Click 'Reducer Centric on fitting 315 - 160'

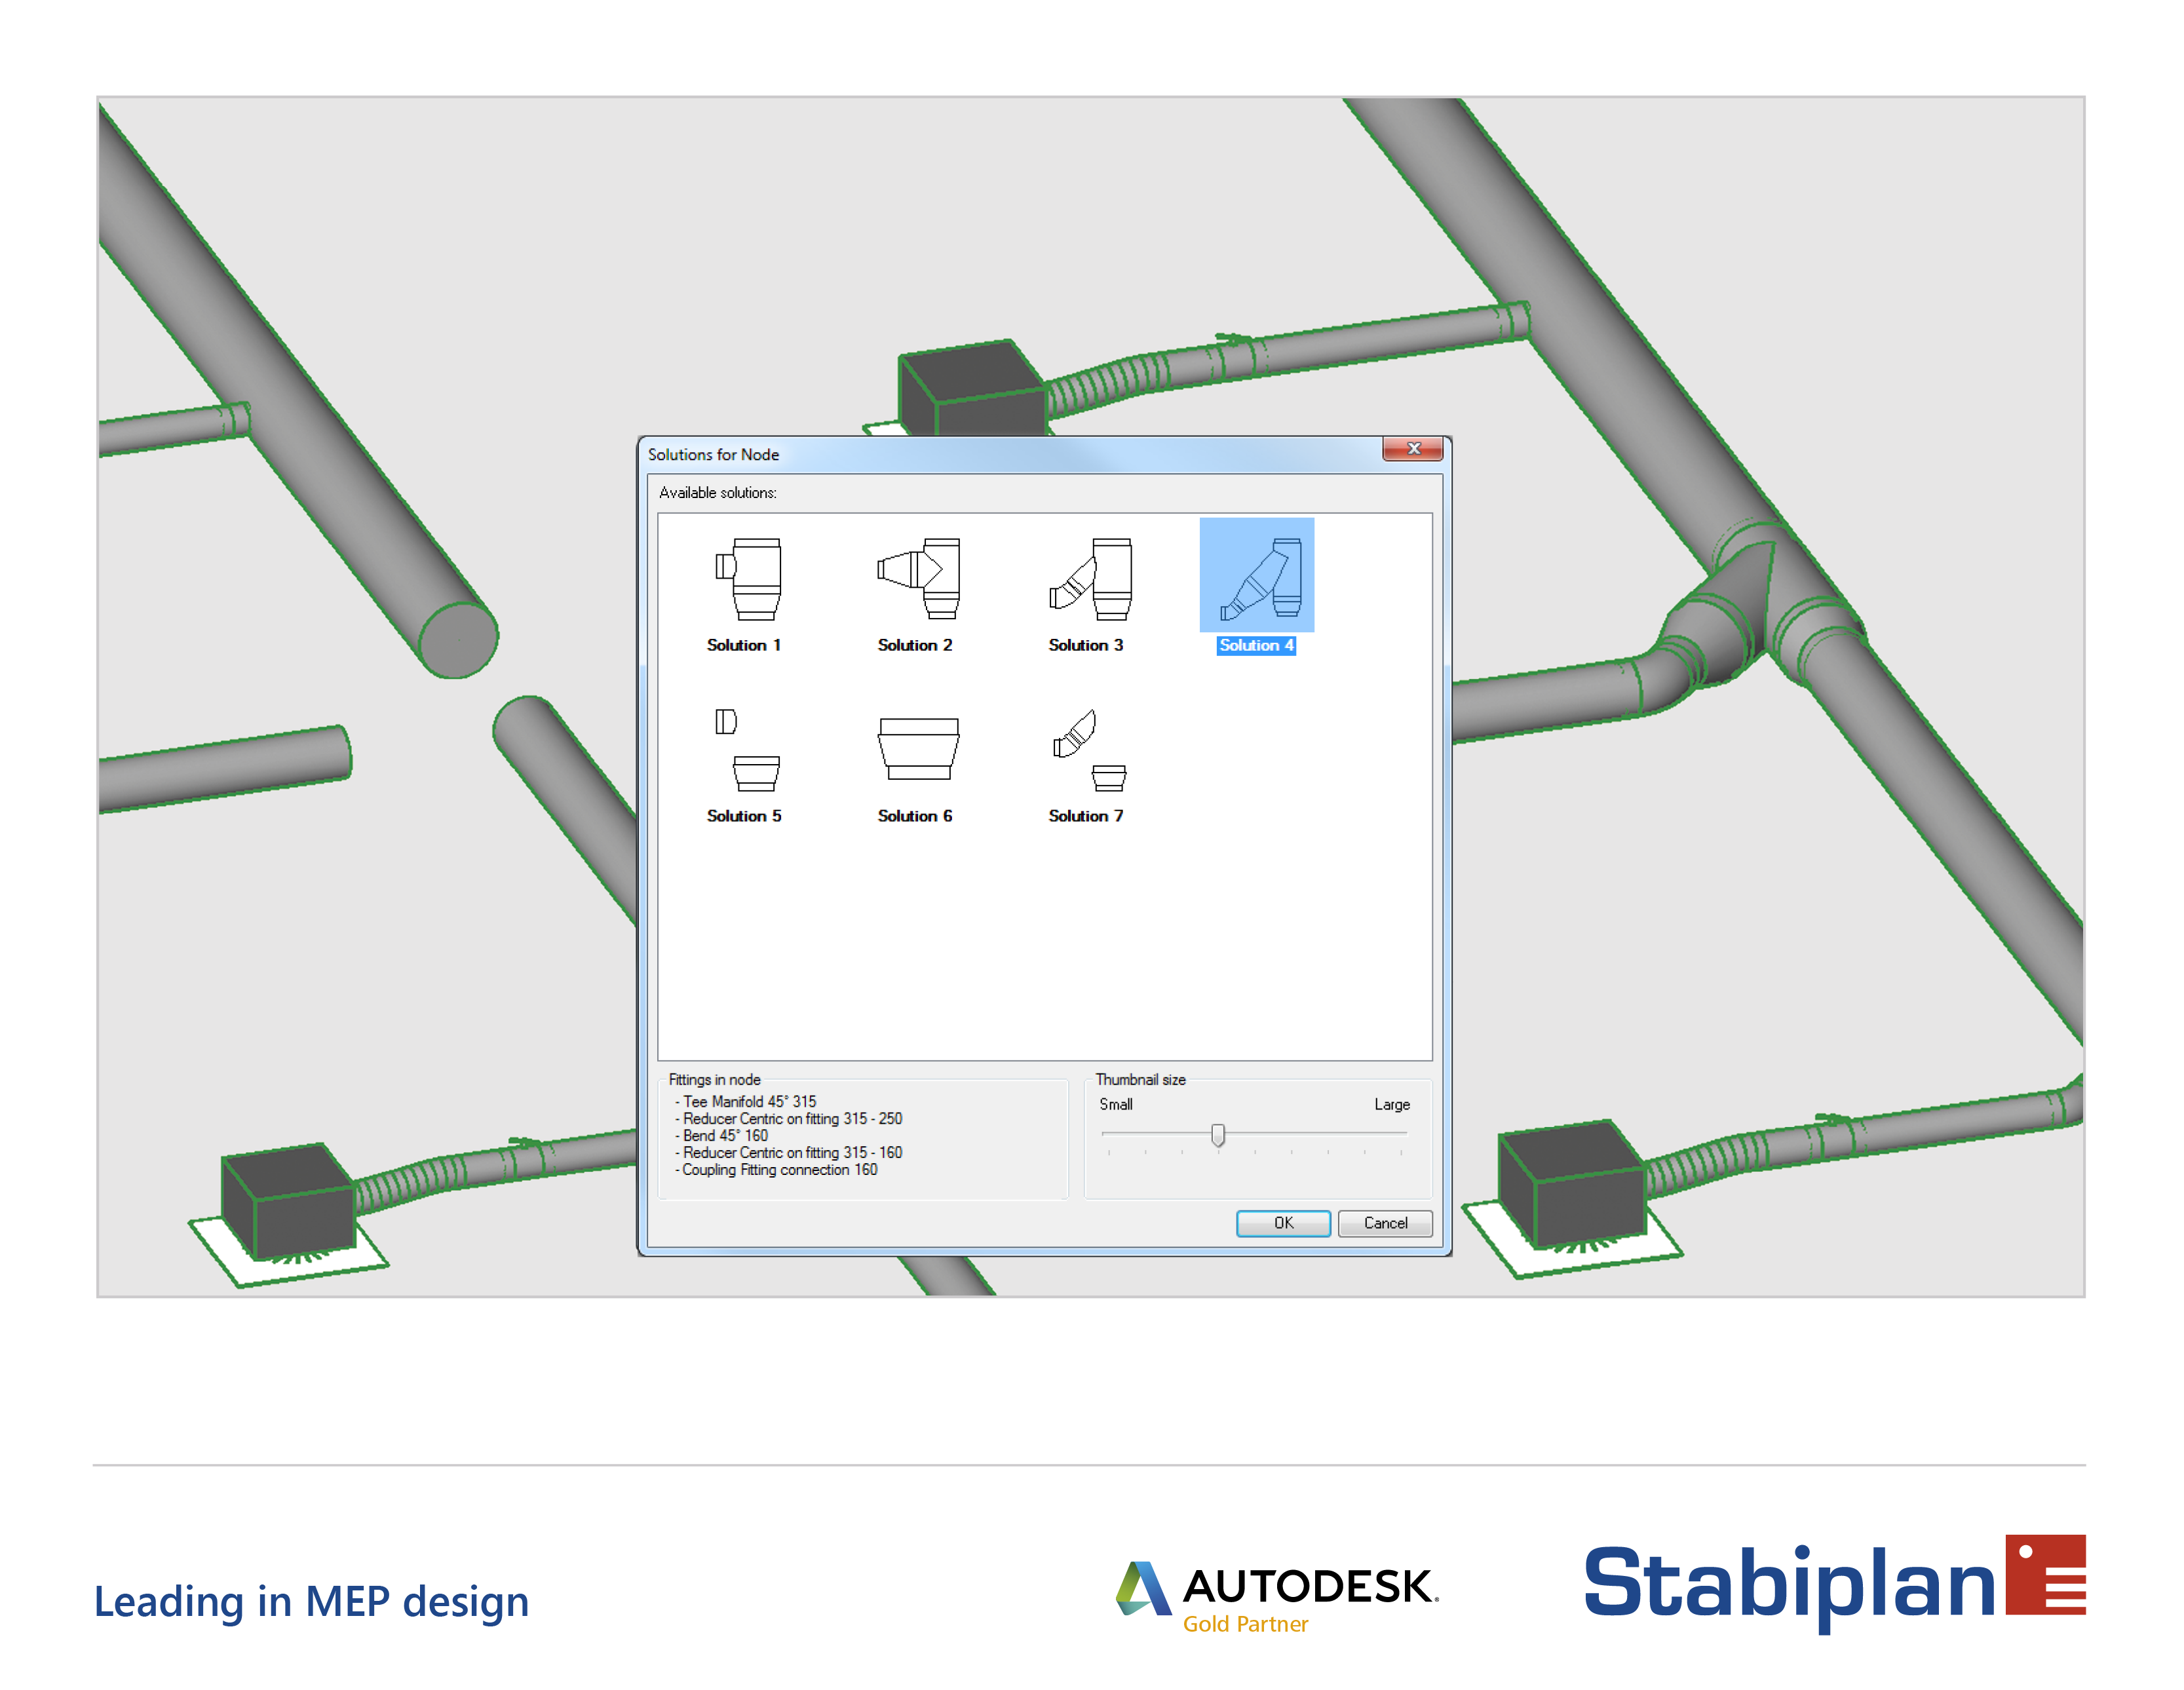792,1152
